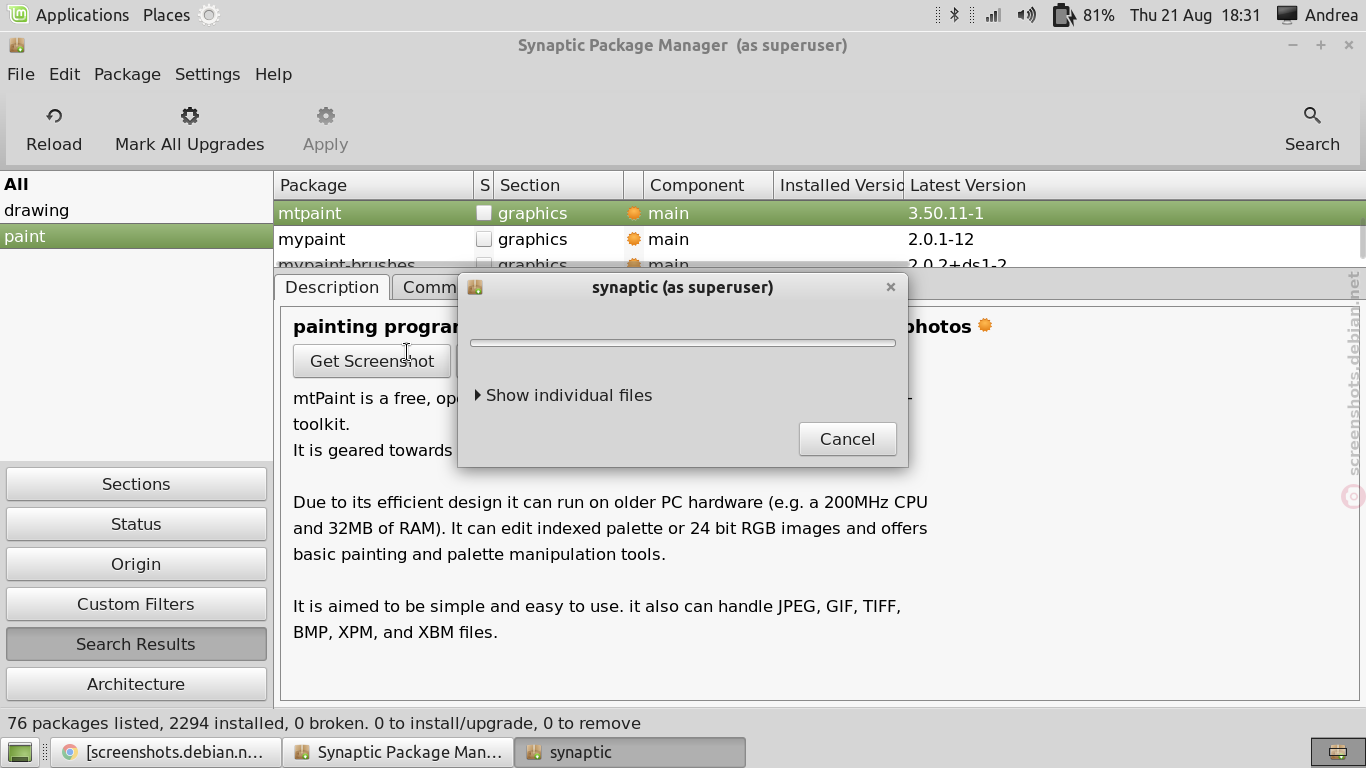Click the workspace switcher tray icon
This screenshot has width=1366, height=768.
click(x=1337, y=752)
